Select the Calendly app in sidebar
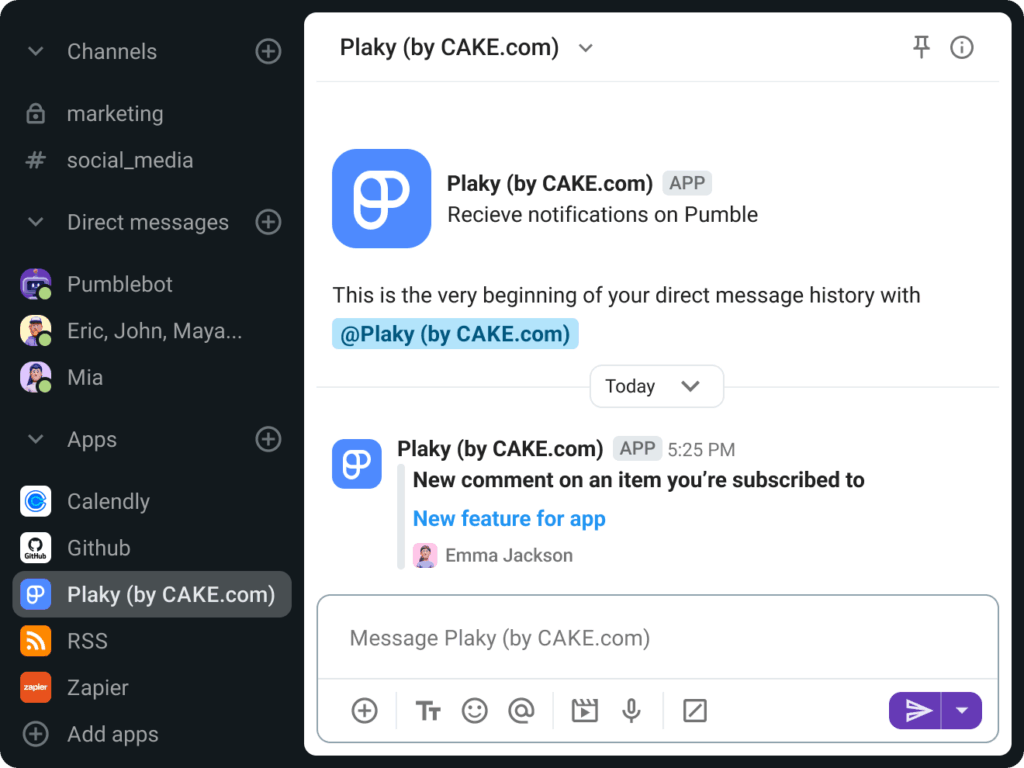This screenshot has height=768, width=1024. point(108,501)
